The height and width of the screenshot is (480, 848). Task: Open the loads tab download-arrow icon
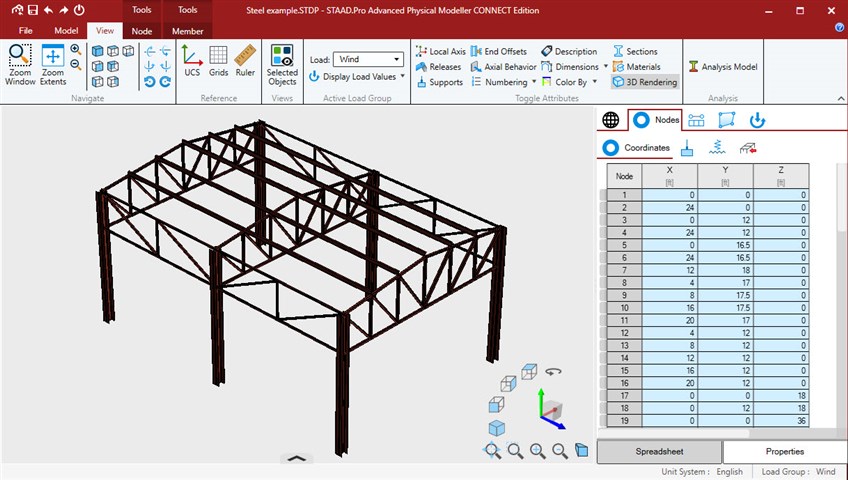(x=757, y=120)
